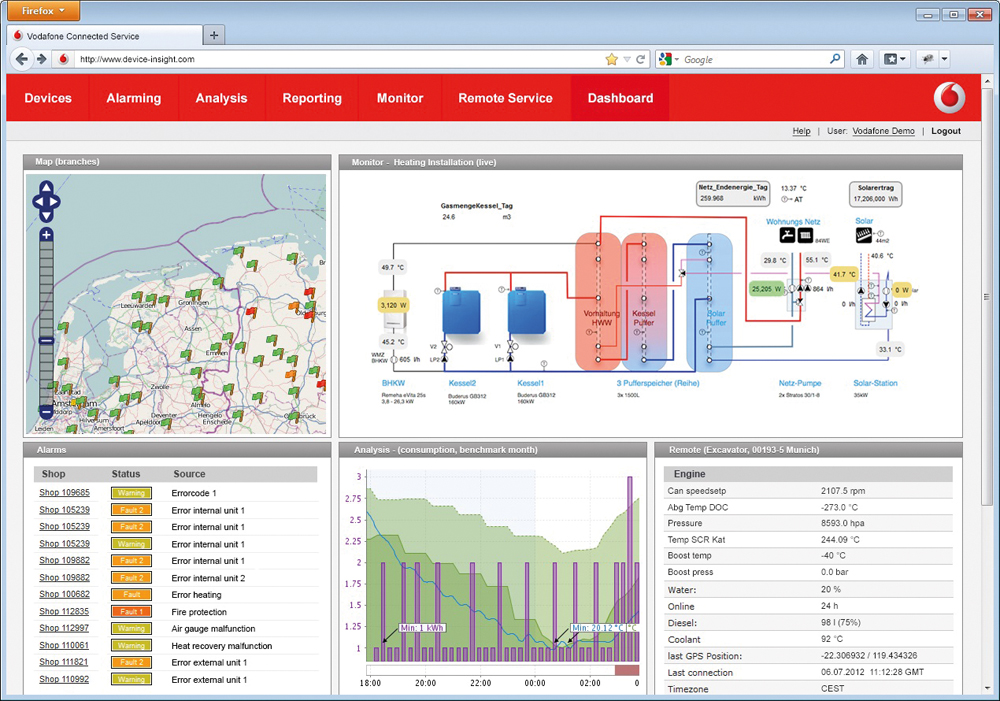1000x701 pixels.
Task: Click the Logout link
Action: click(x=945, y=131)
